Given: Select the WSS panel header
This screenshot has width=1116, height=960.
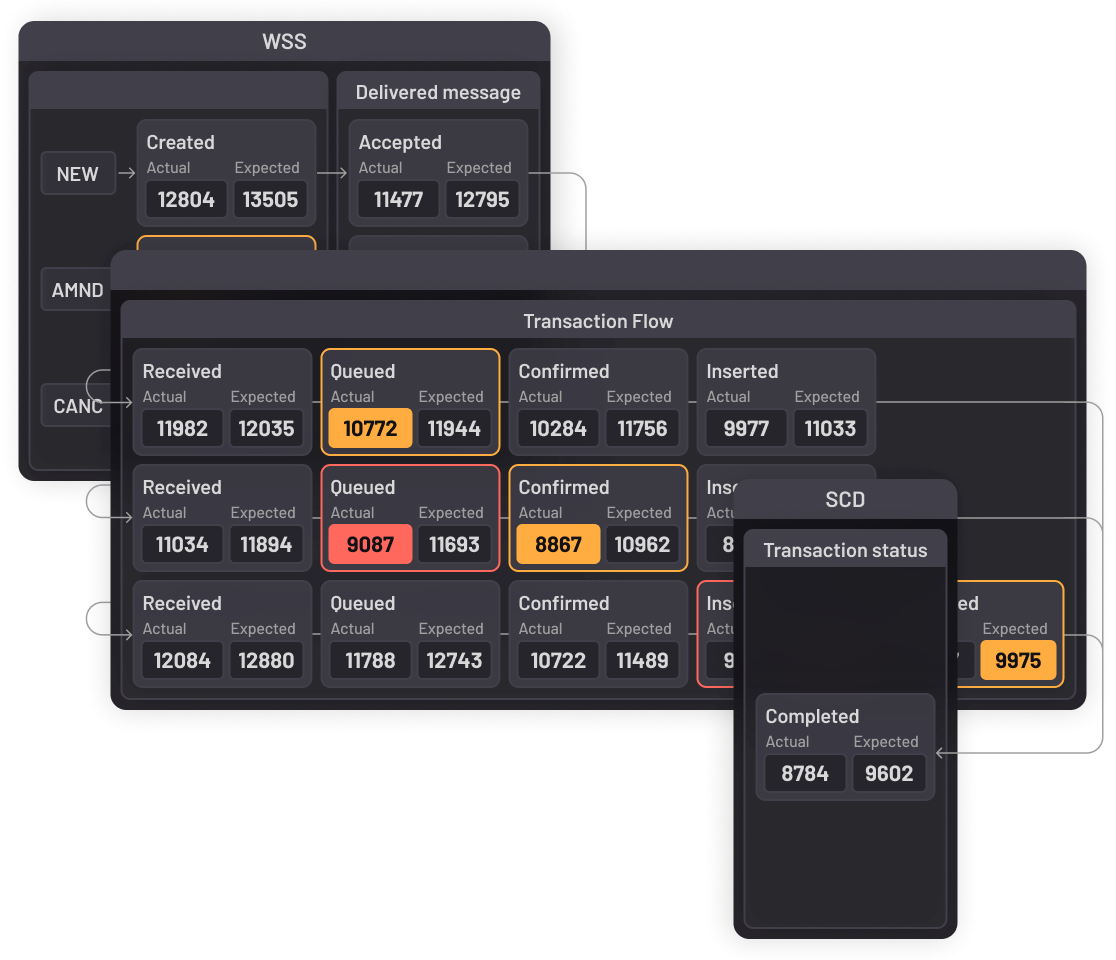Looking at the screenshot, I should (284, 42).
